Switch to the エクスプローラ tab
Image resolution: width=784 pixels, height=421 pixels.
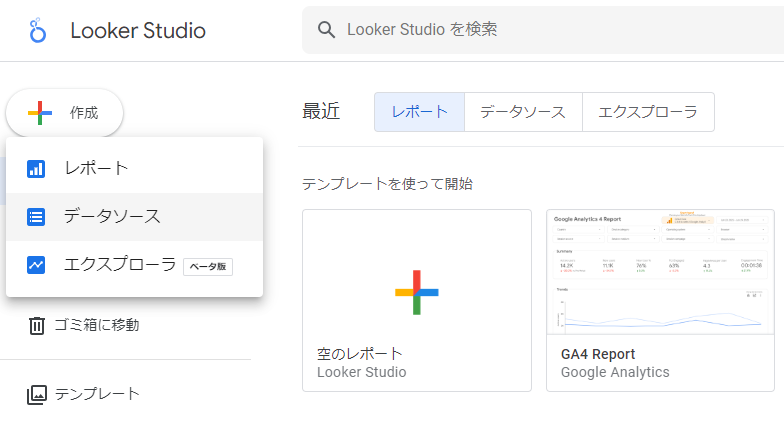click(x=648, y=112)
